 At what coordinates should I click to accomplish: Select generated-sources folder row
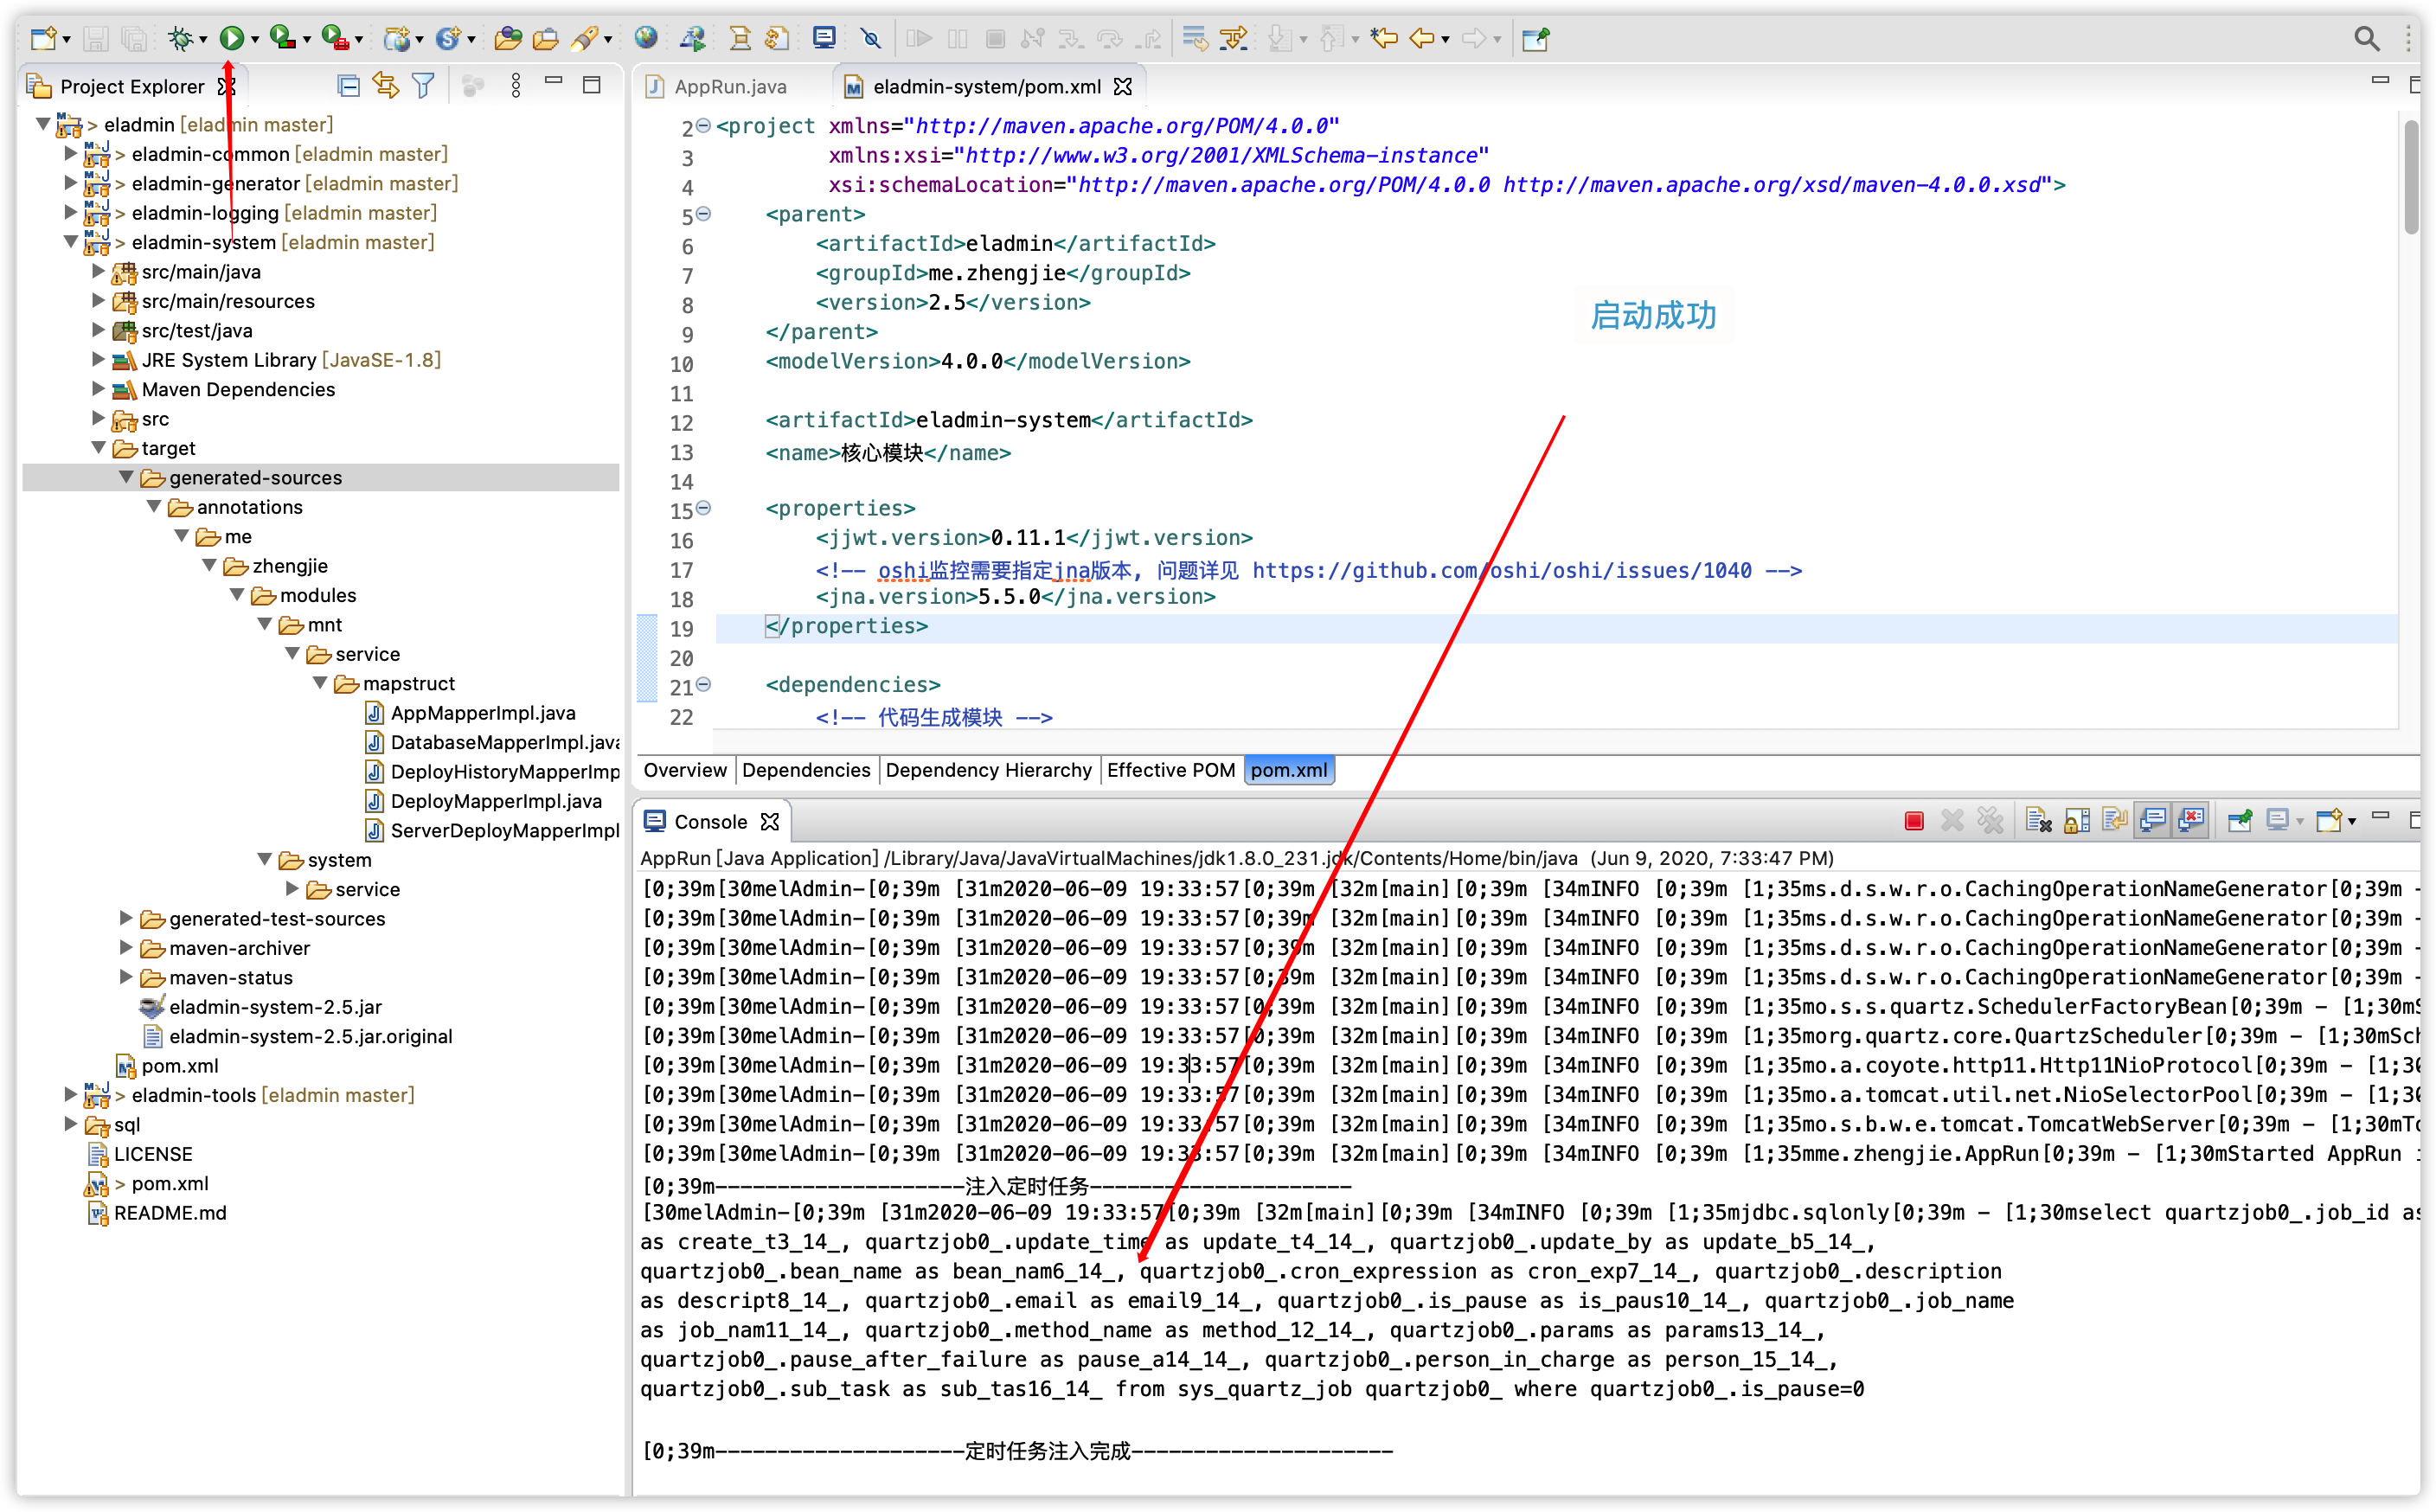pos(321,478)
